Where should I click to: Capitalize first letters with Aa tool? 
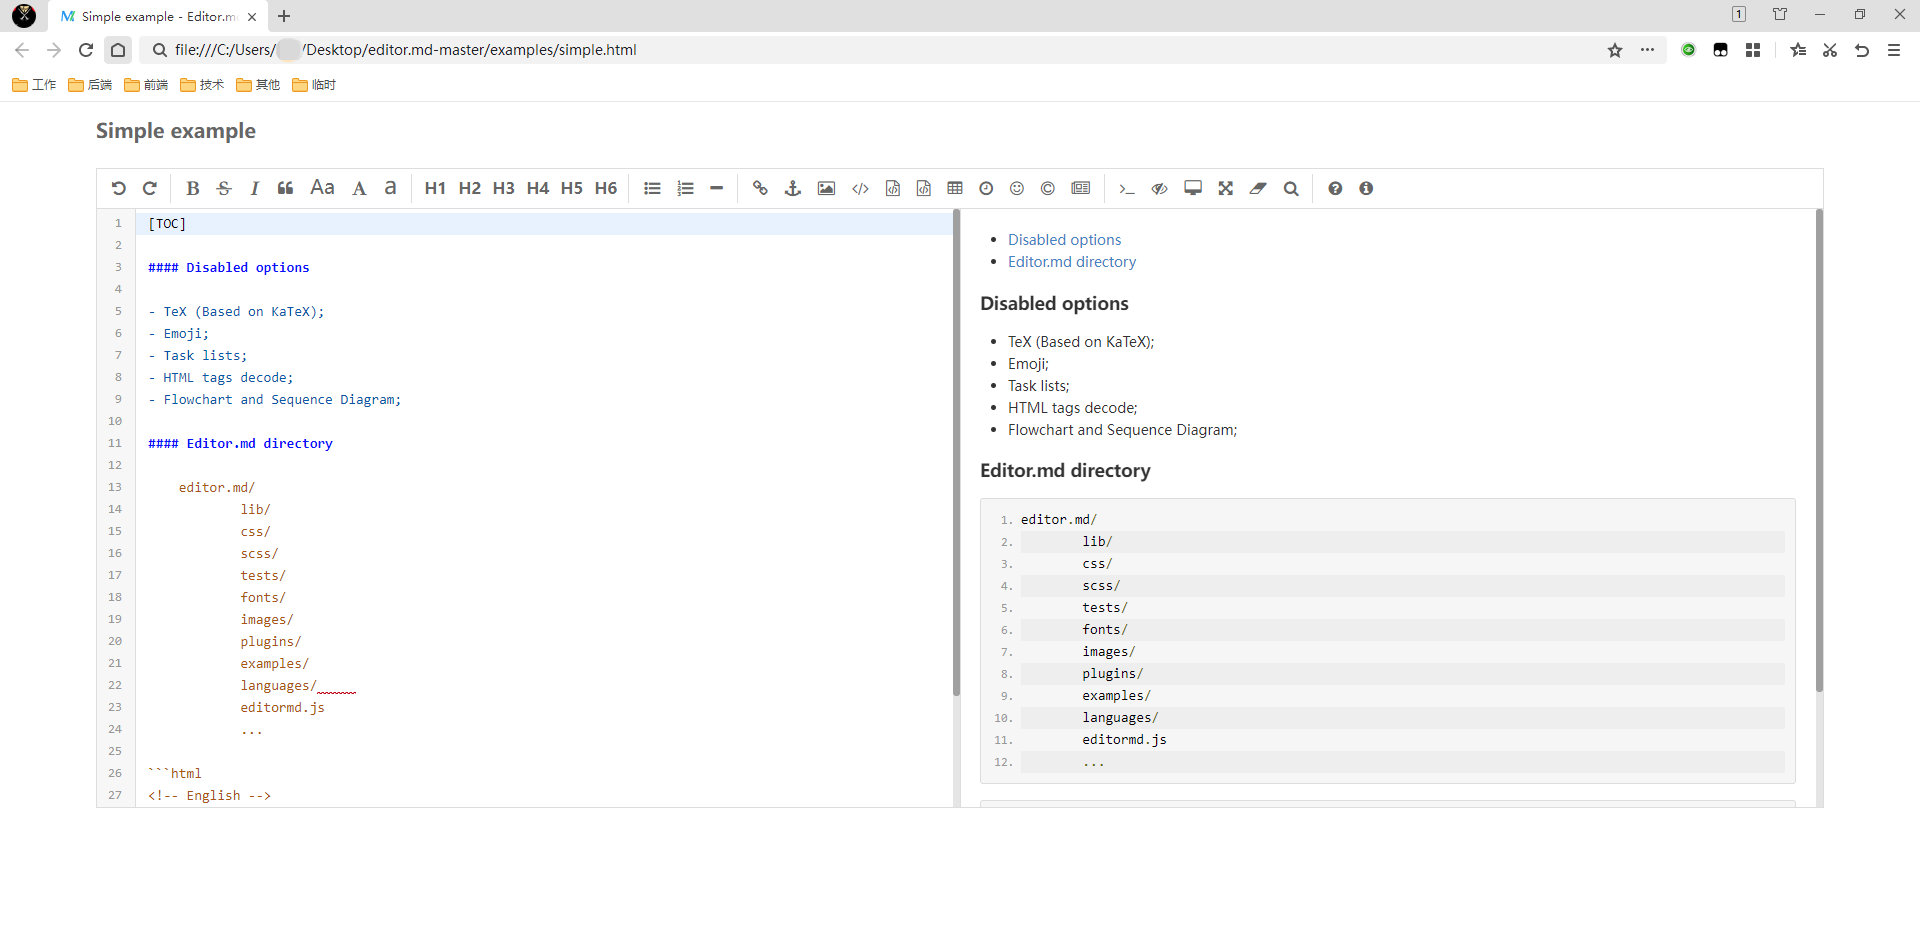(x=322, y=188)
